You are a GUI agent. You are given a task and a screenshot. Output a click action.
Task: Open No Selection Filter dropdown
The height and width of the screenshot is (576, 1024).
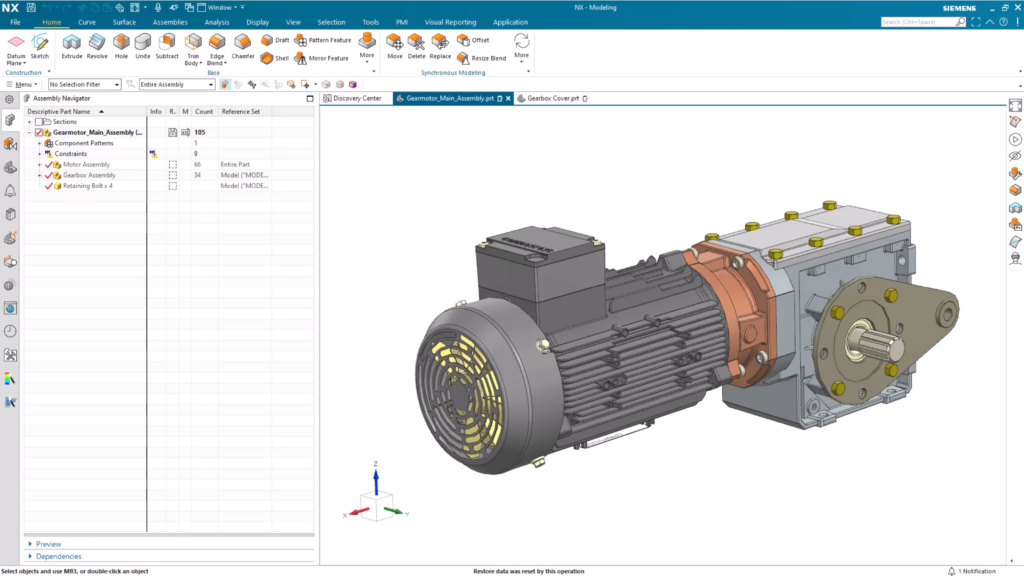(84, 84)
